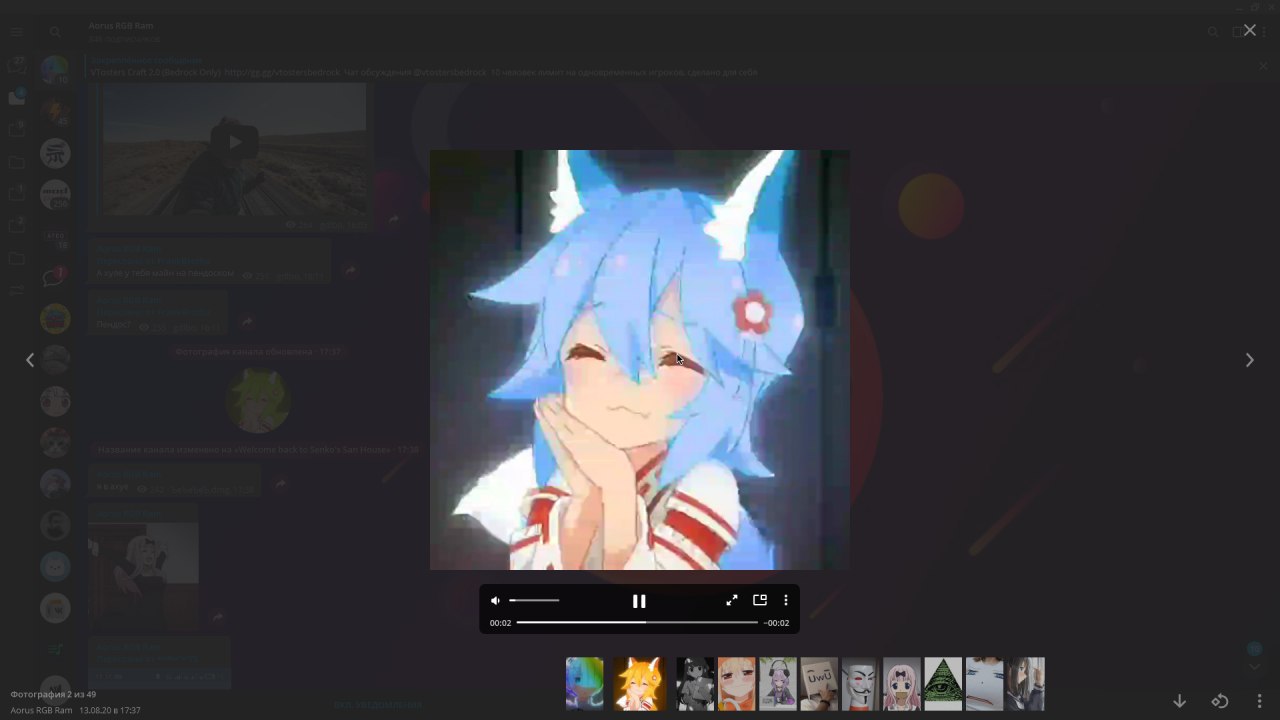
Task: Click the date 13.08.20 в 17:37
Action: [x=110, y=710]
